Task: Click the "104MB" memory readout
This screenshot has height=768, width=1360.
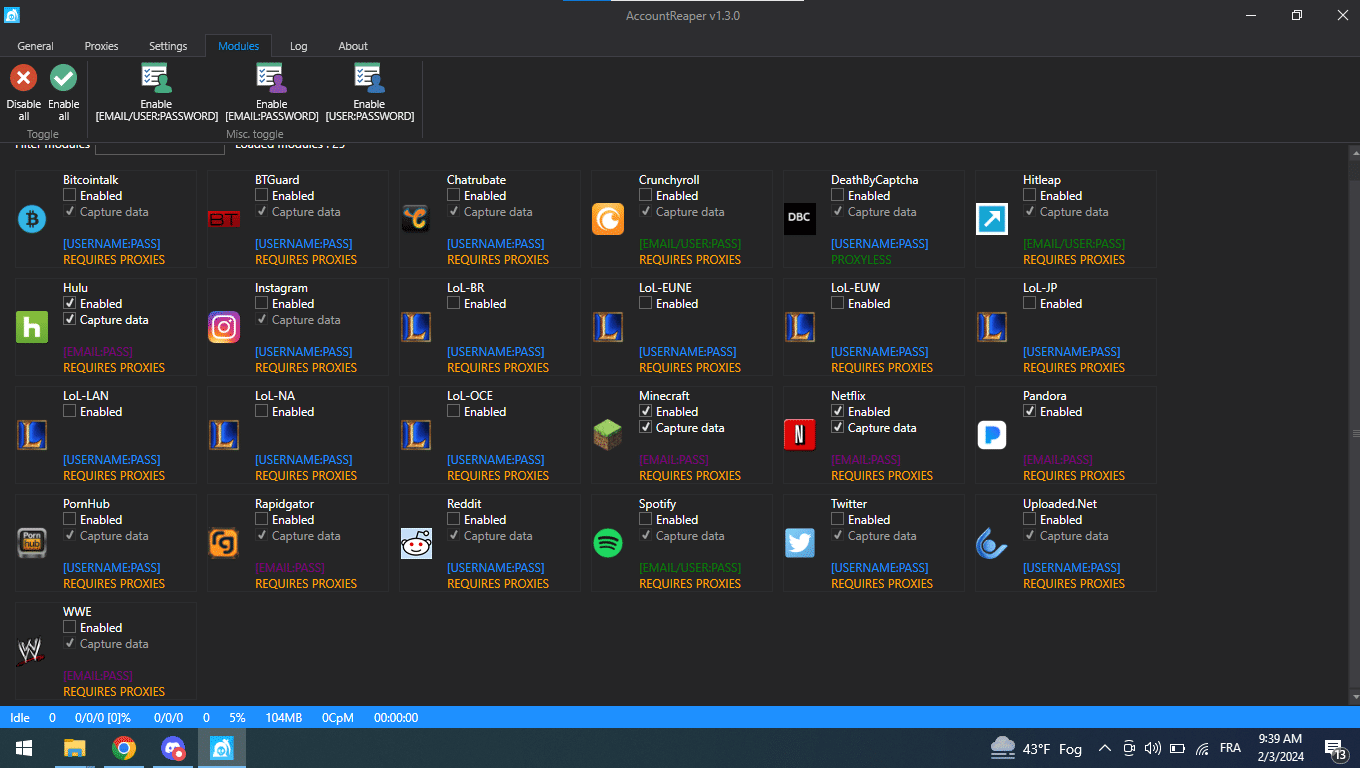Action: point(284,717)
